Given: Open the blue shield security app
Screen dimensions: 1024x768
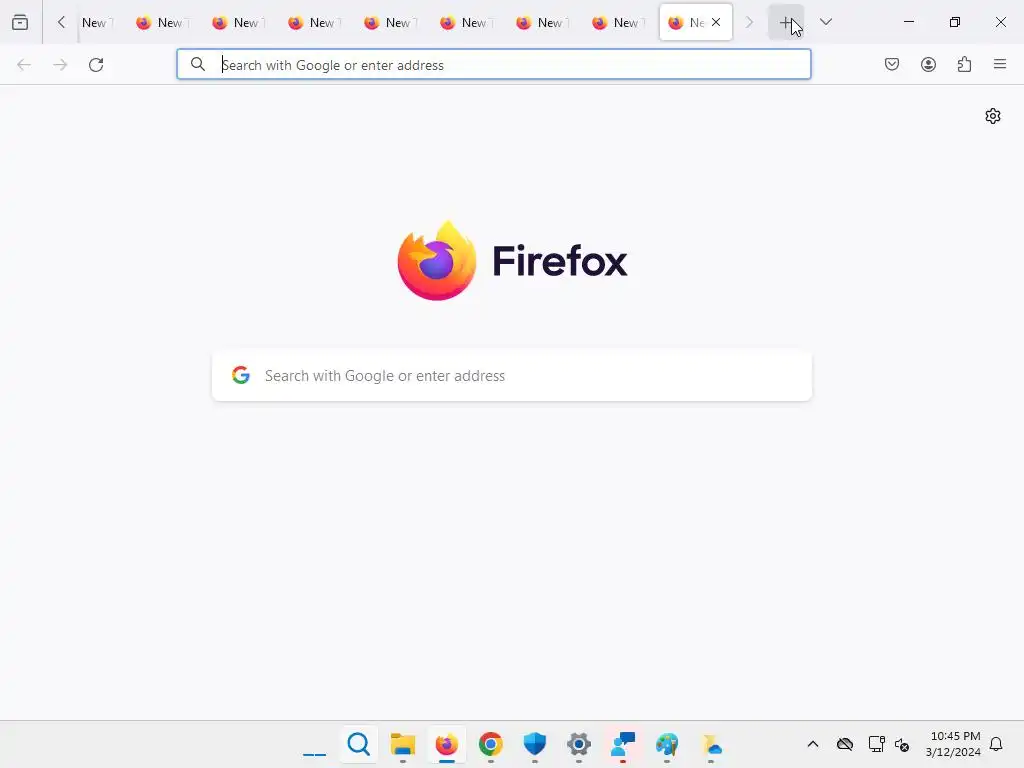Looking at the screenshot, I should click(534, 744).
